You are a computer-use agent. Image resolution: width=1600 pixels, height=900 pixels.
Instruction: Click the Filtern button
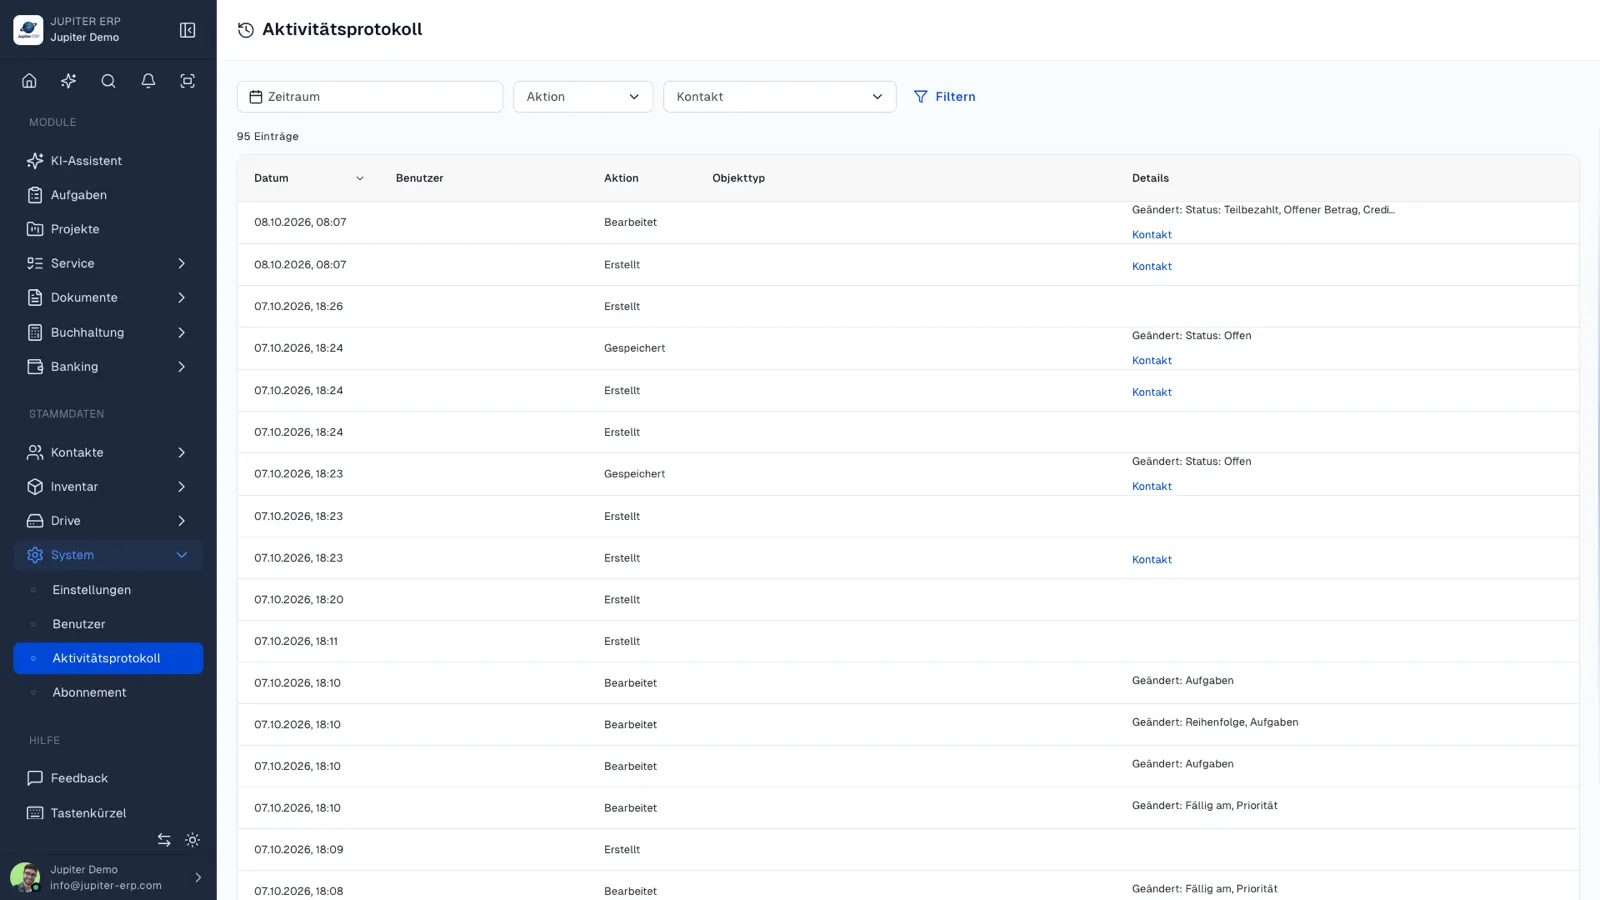click(945, 97)
